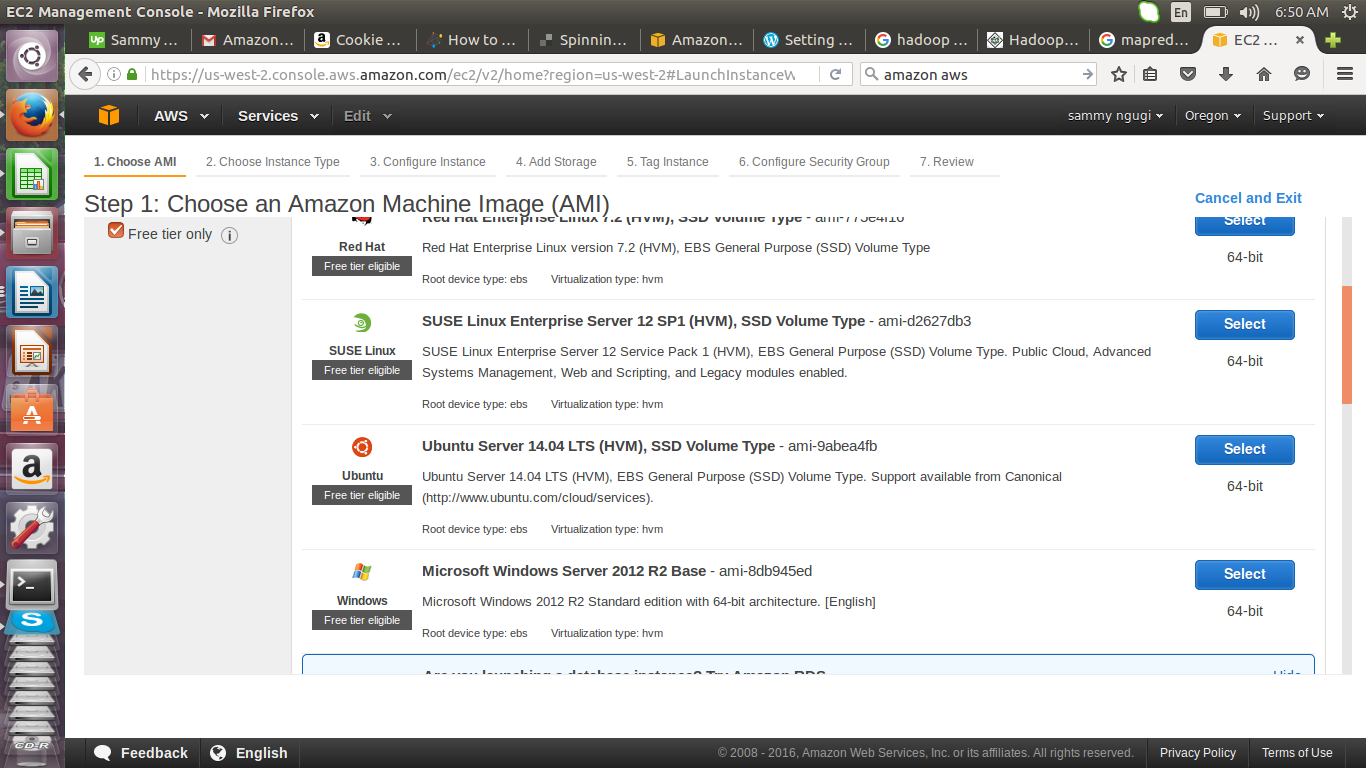Expand the AWS dropdown menu
The image size is (1366, 768).
point(182,116)
